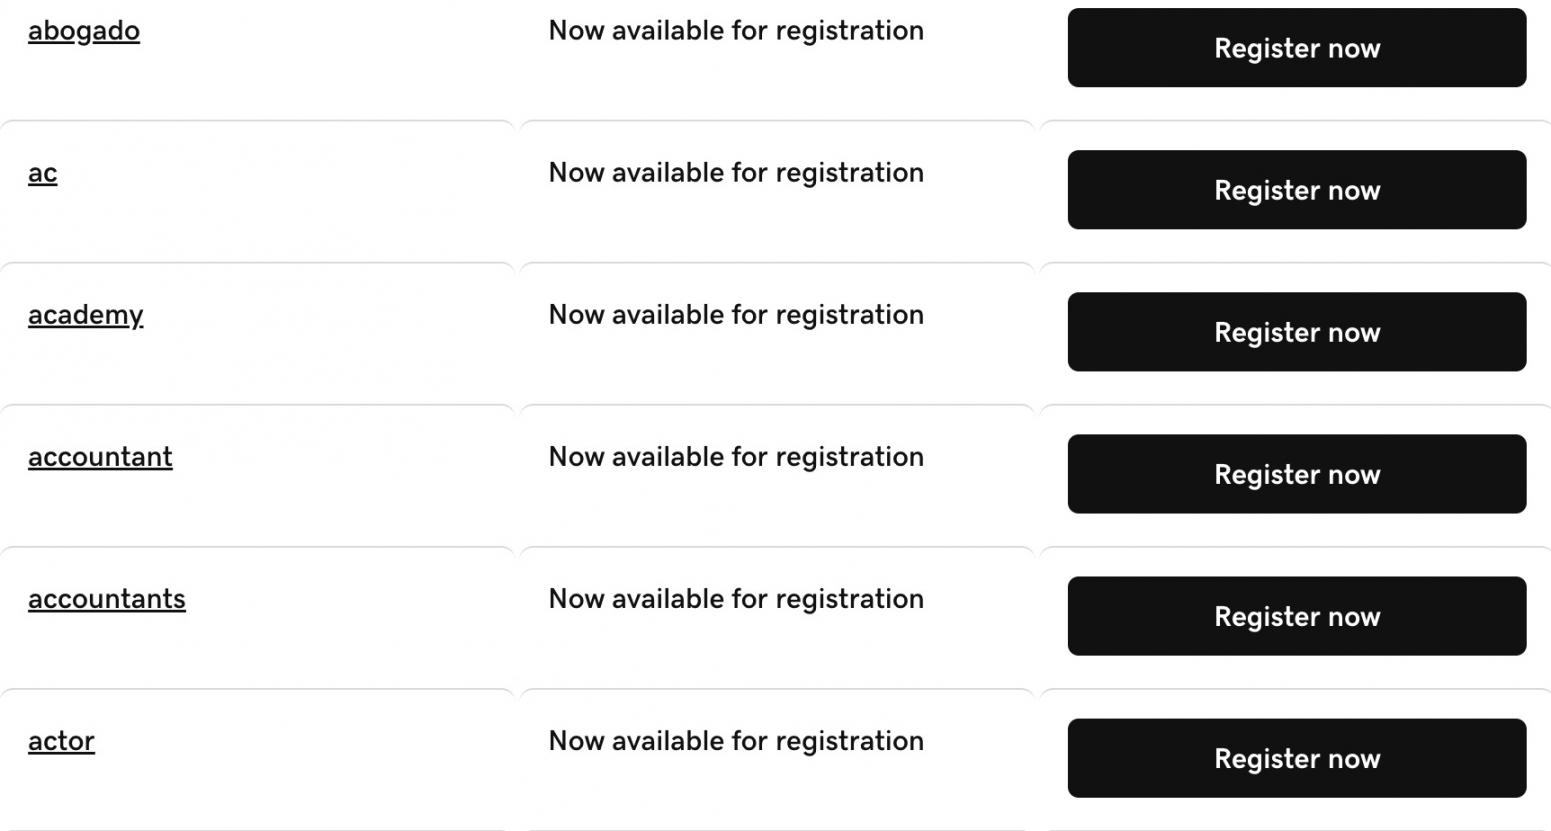
Task: Open the actor domain link
Action: (x=61, y=741)
